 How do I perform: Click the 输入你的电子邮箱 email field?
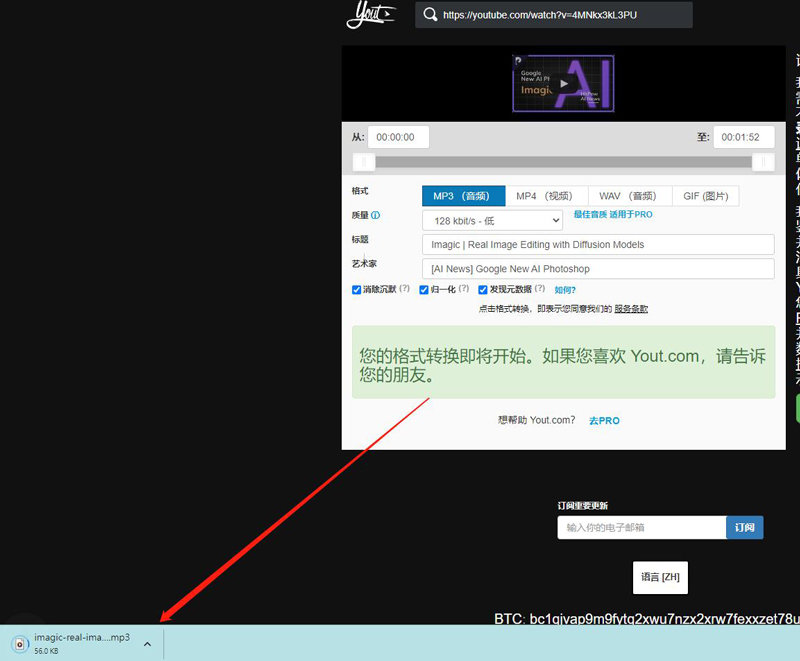(x=642, y=527)
